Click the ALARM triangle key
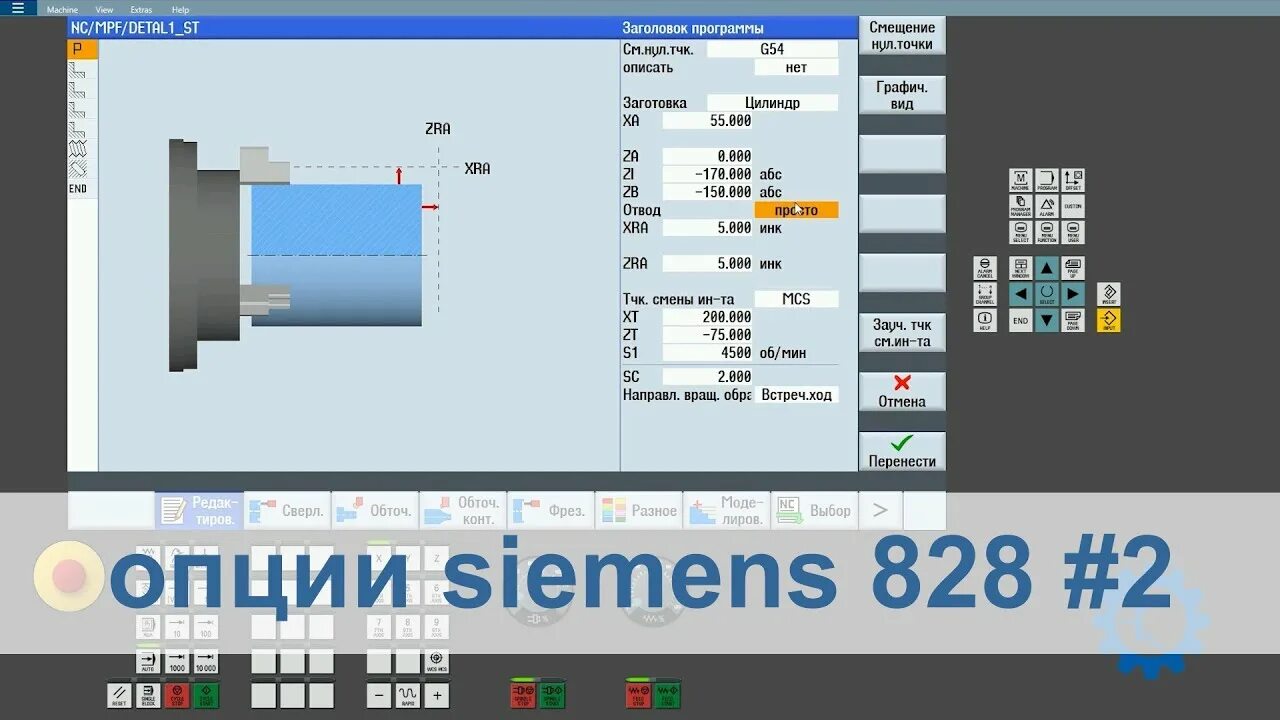 pyautogui.click(x=1046, y=206)
